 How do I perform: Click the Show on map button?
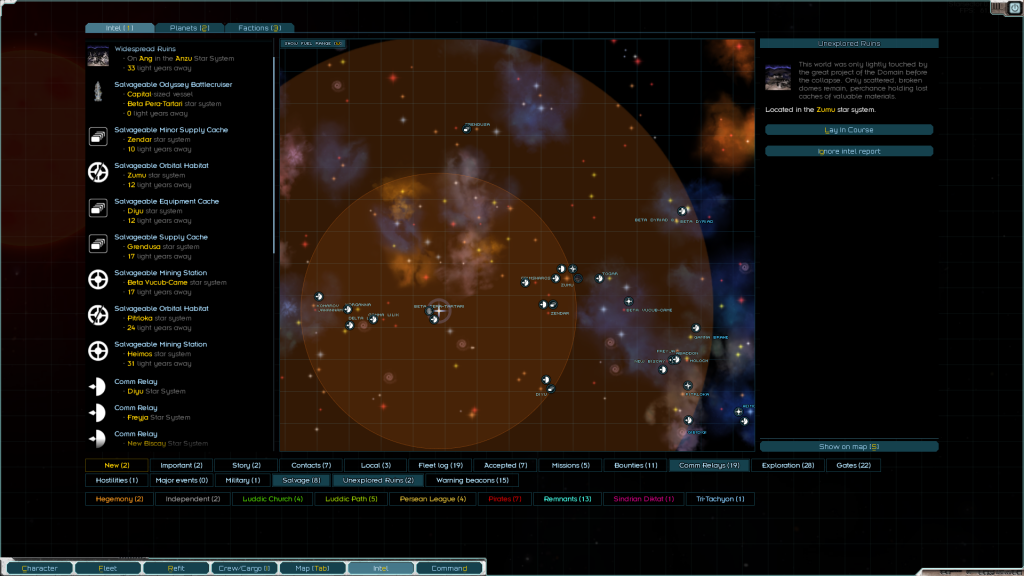848,446
